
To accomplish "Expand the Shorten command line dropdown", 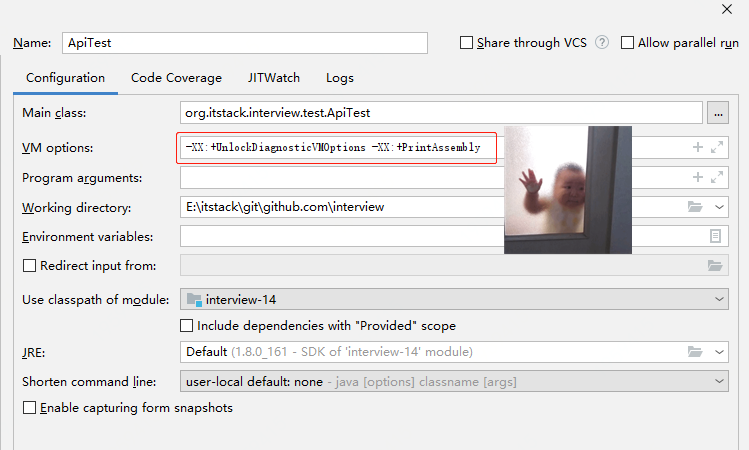I will tap(455, 382).
